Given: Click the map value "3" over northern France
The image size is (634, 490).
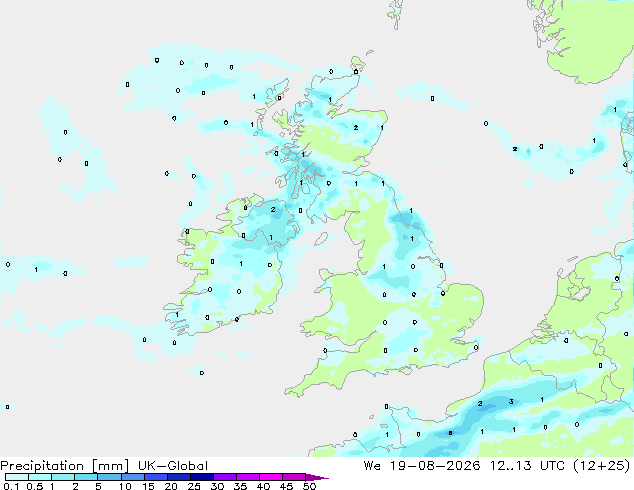Looking at the screenshot, I should (511, 401).
